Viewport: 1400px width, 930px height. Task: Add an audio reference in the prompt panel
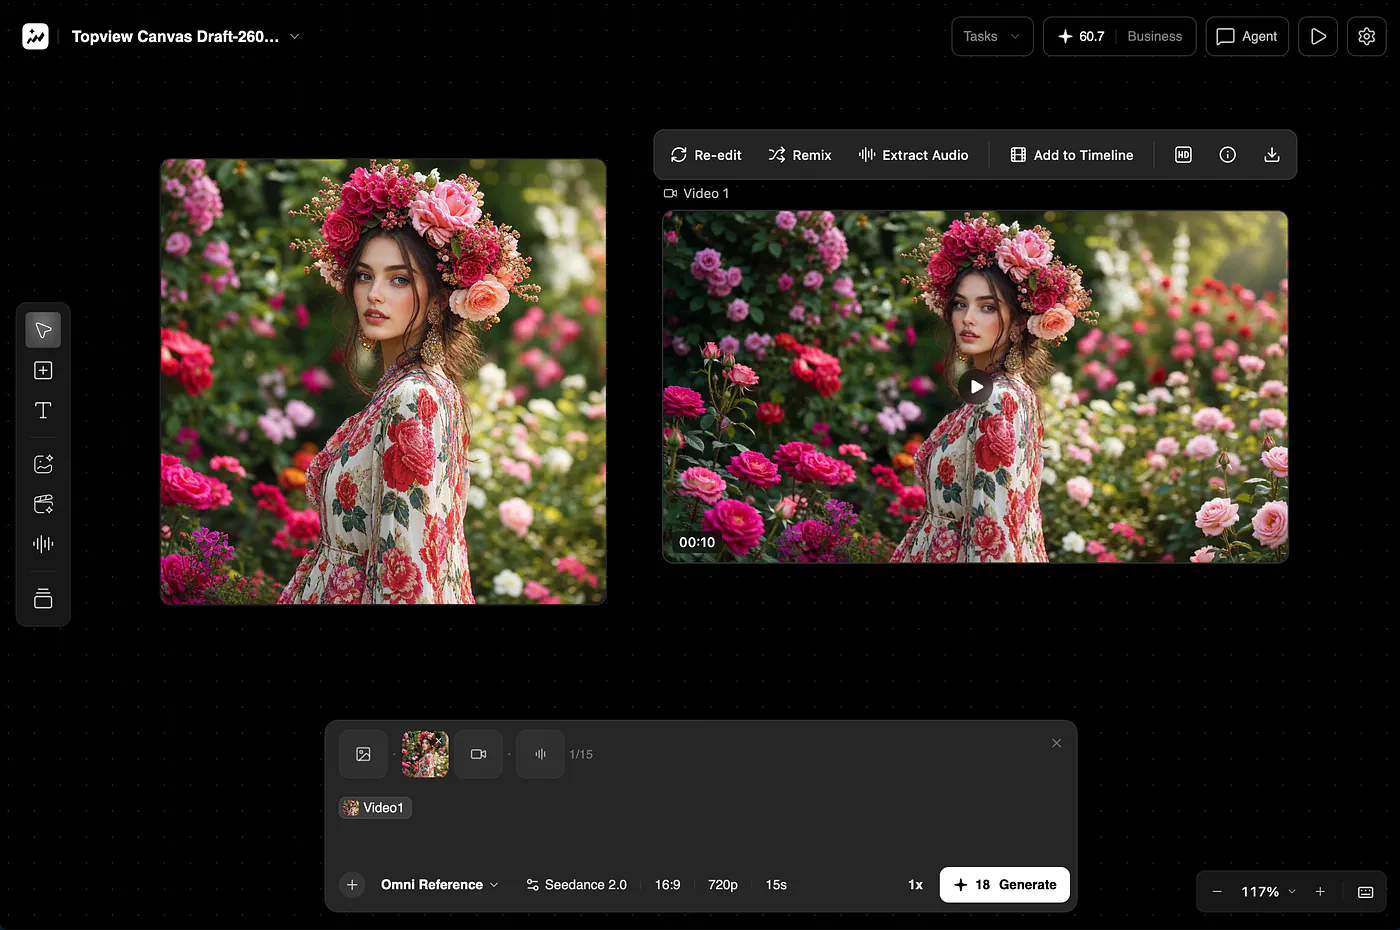point(540,754)
